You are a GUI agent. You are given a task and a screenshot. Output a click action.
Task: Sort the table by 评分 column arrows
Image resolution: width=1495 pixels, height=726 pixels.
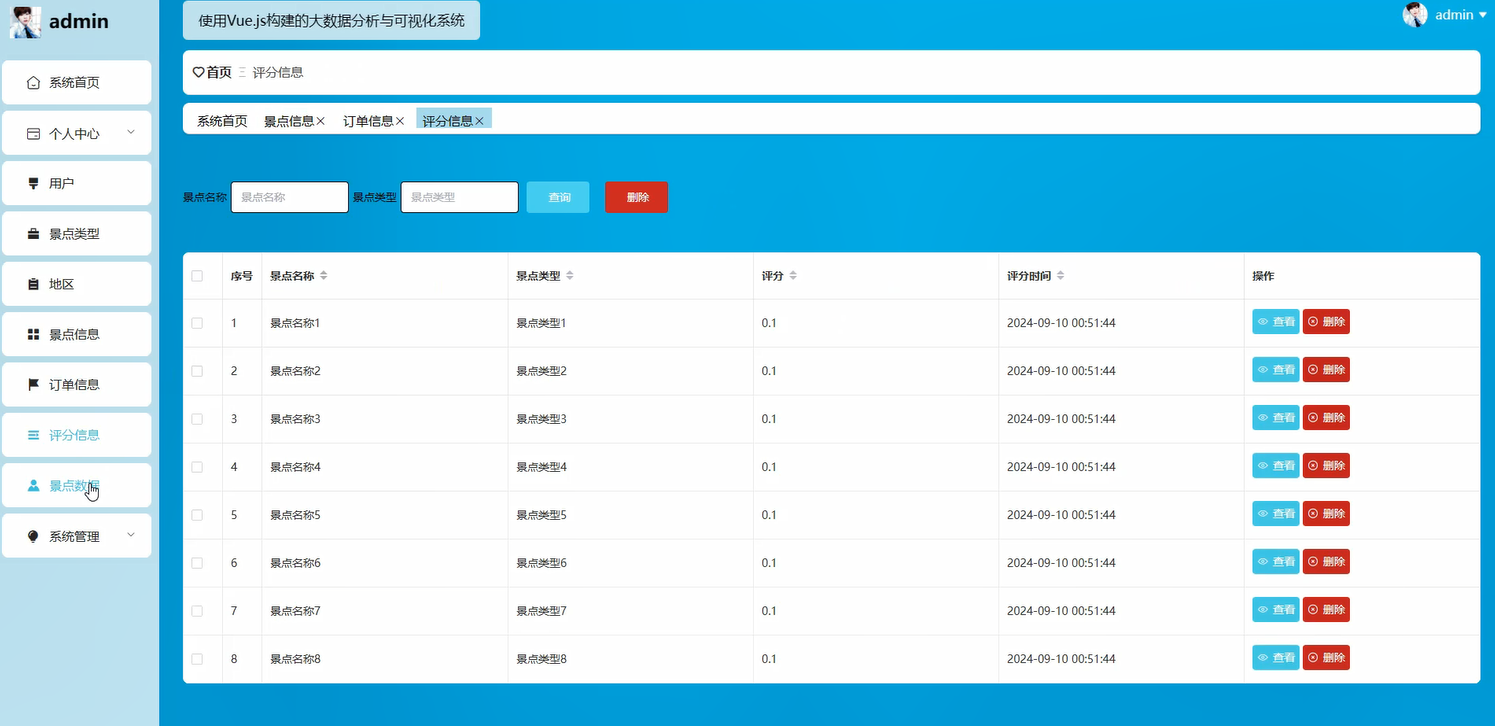(x=792, y=276)
